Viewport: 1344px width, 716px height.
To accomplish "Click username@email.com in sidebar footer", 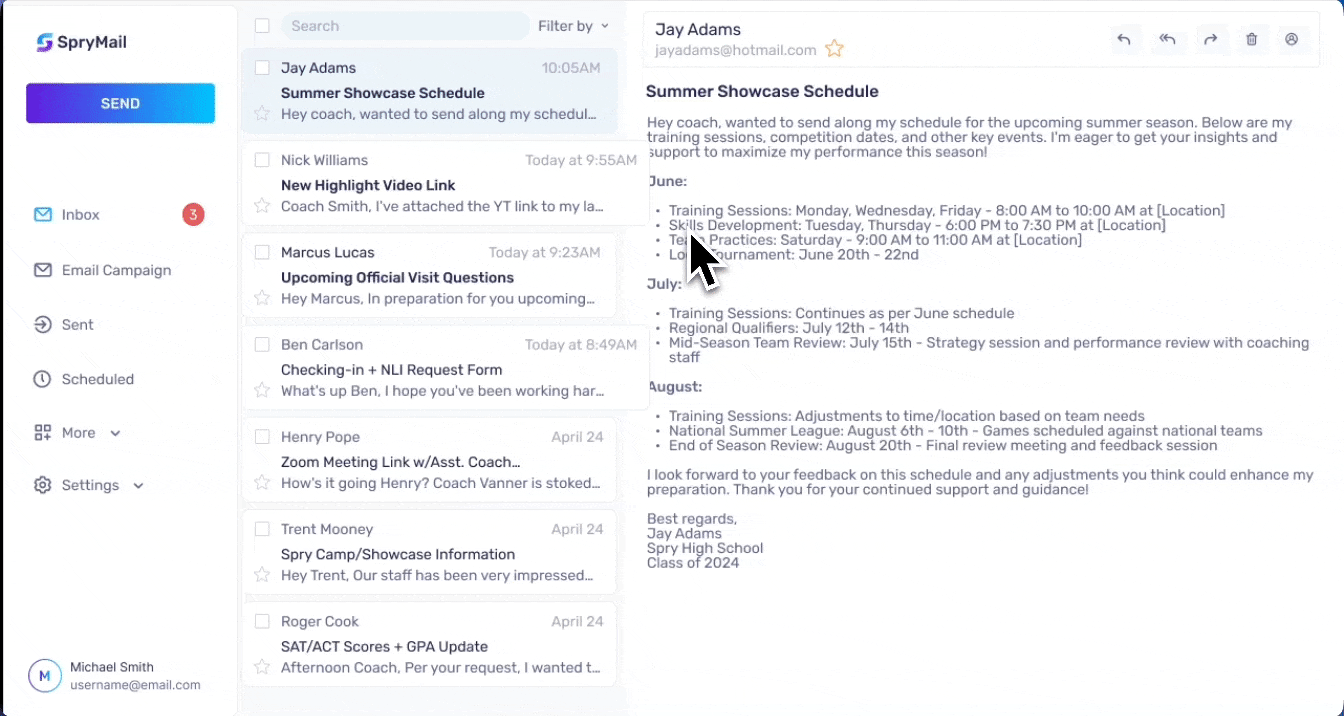I will point(135,685).
